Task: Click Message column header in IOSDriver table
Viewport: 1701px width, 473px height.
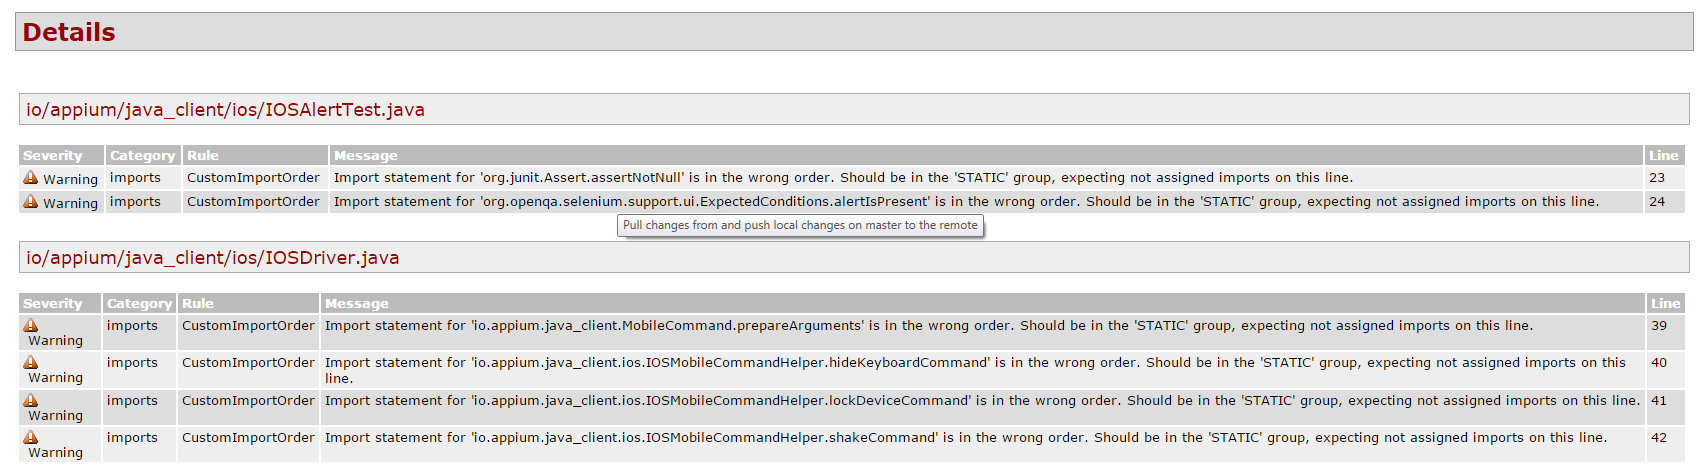Action: click(x=357, y=304)
